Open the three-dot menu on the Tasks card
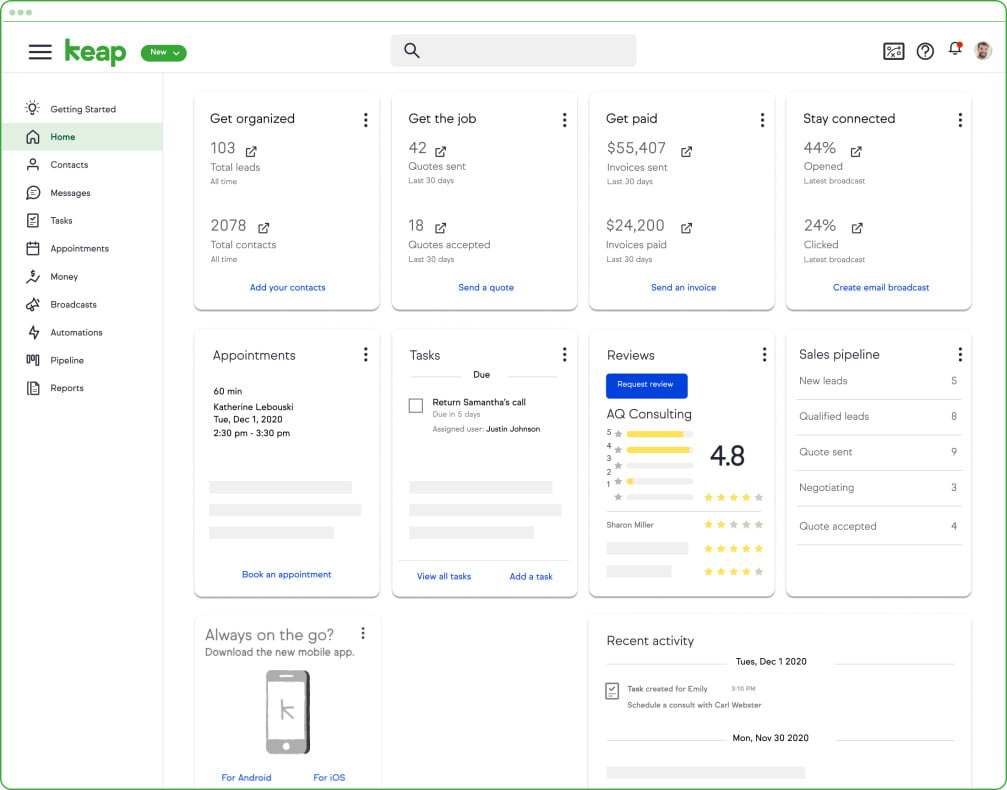Image resolution: width=1007 pixels, height=790 pixels. [565, 354]
